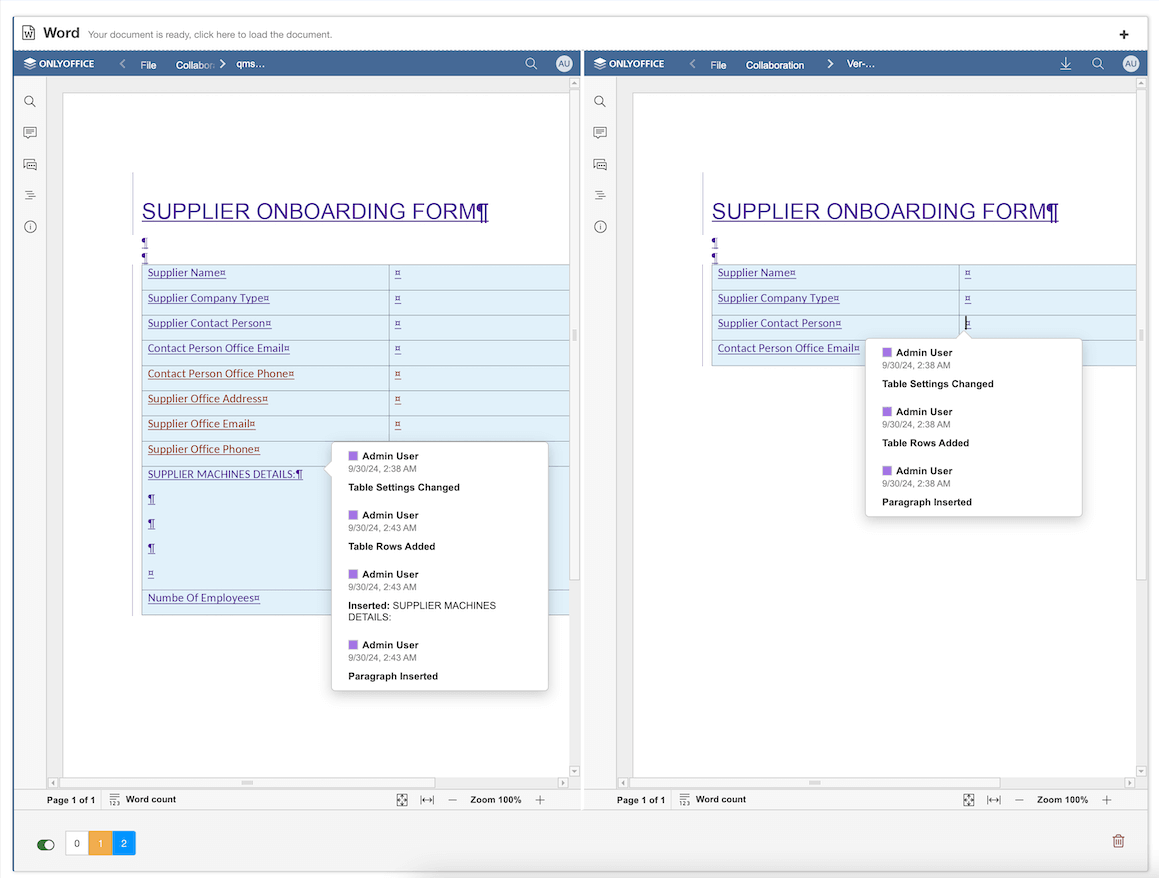Image resolution: width=1159 pixels, height=878 pixels.
Task: Go back with left chevron in left header
Action: coord(123,64)
